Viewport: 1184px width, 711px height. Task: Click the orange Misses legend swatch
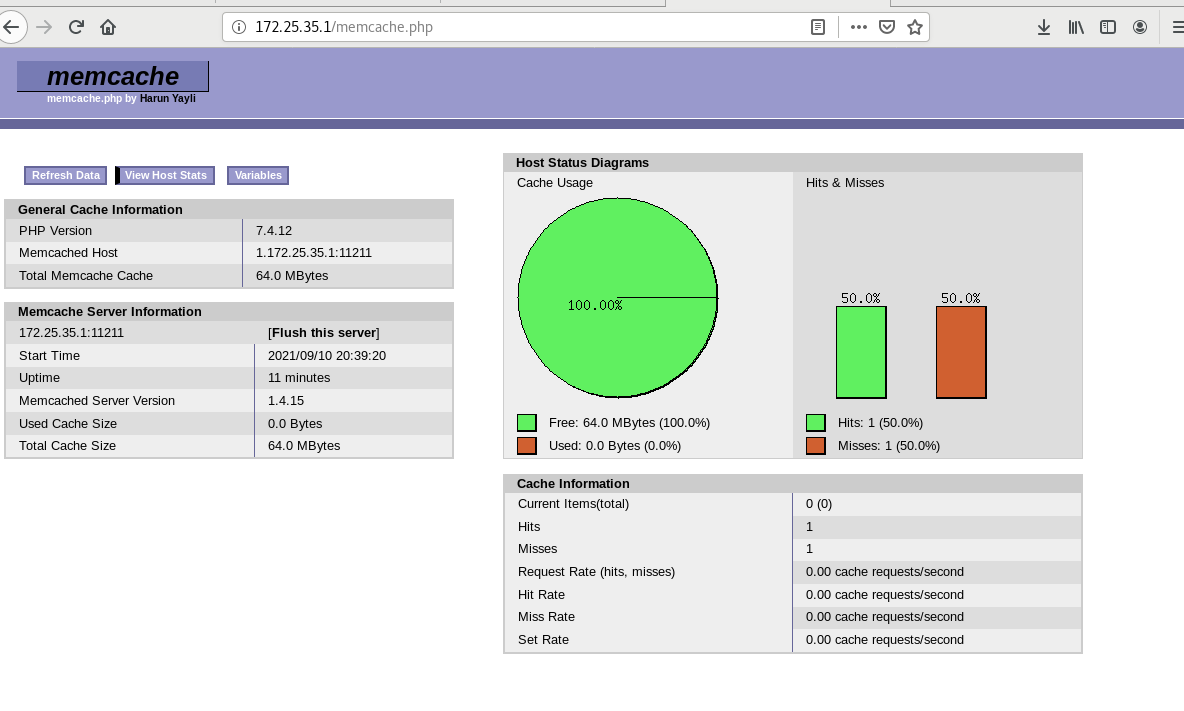(816, 445)
